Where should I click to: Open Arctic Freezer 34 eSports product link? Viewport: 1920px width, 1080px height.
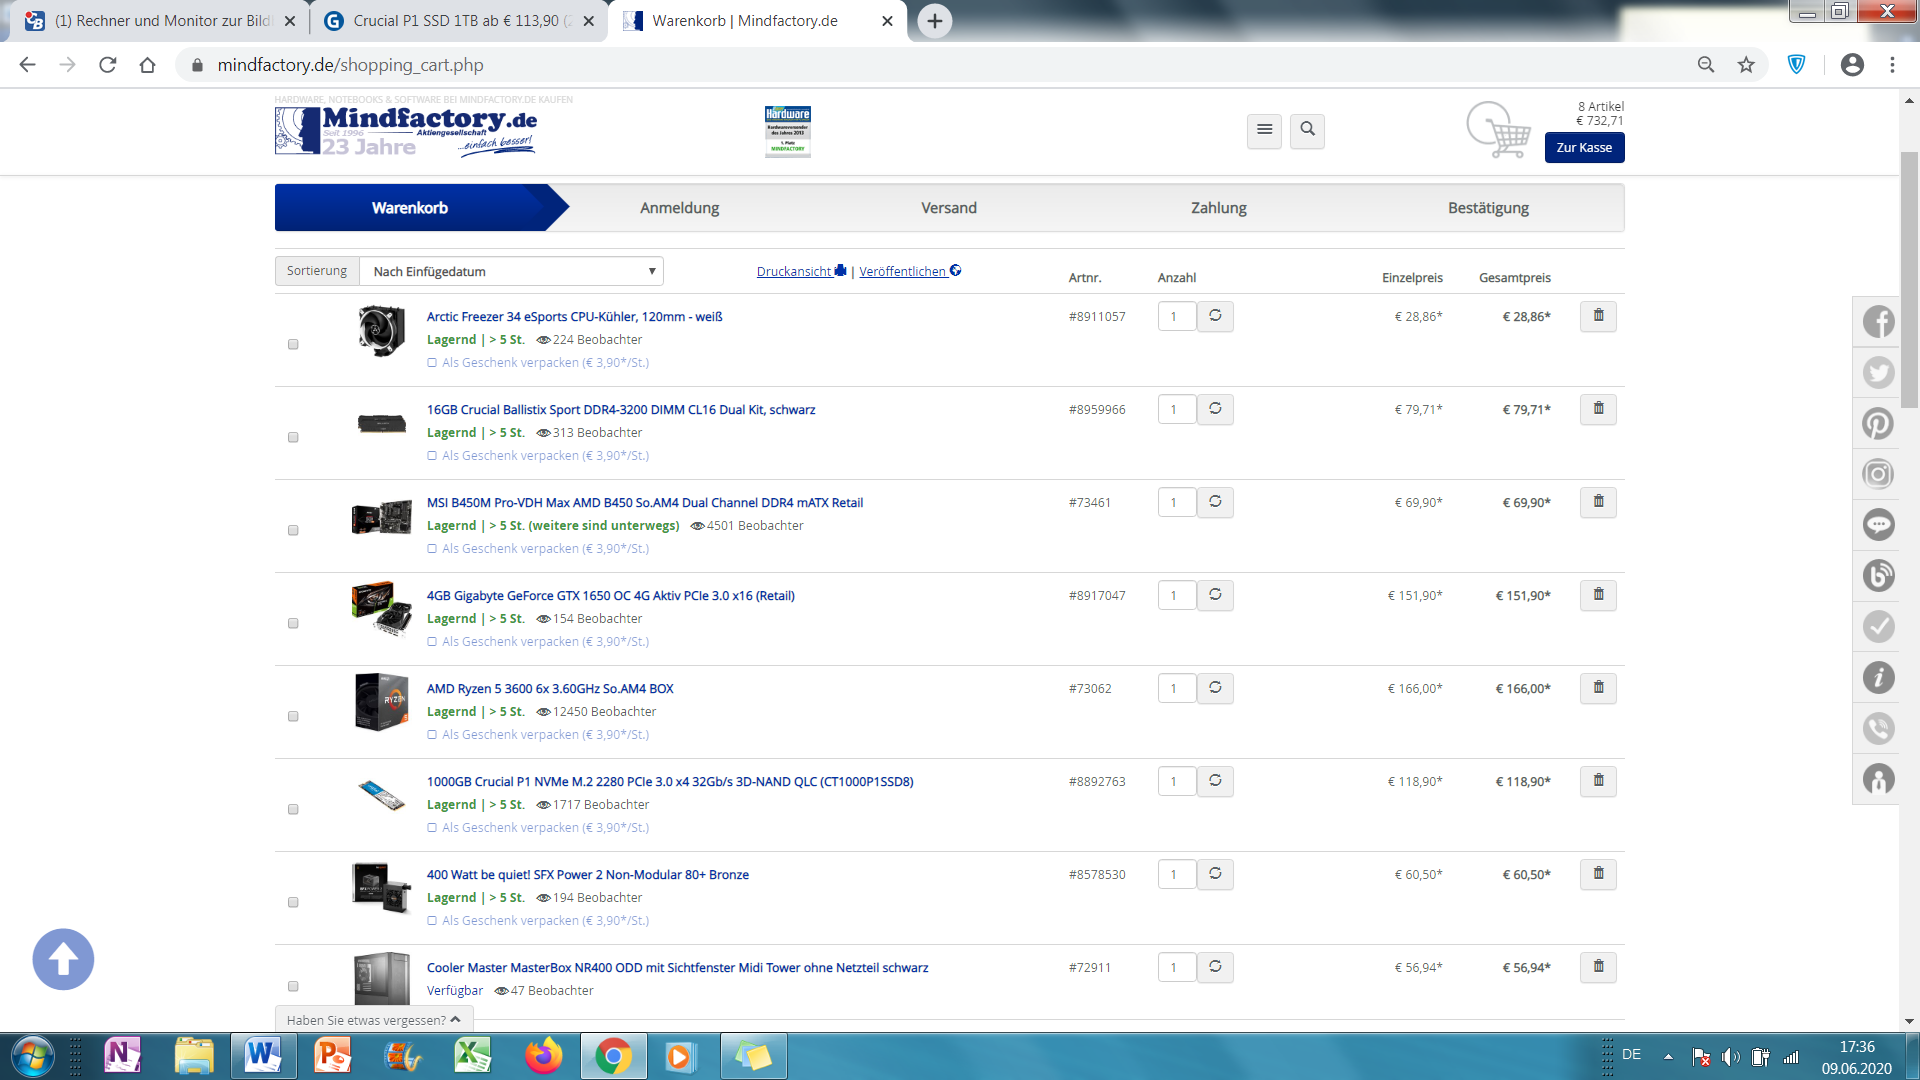click(x=574, y=317)
